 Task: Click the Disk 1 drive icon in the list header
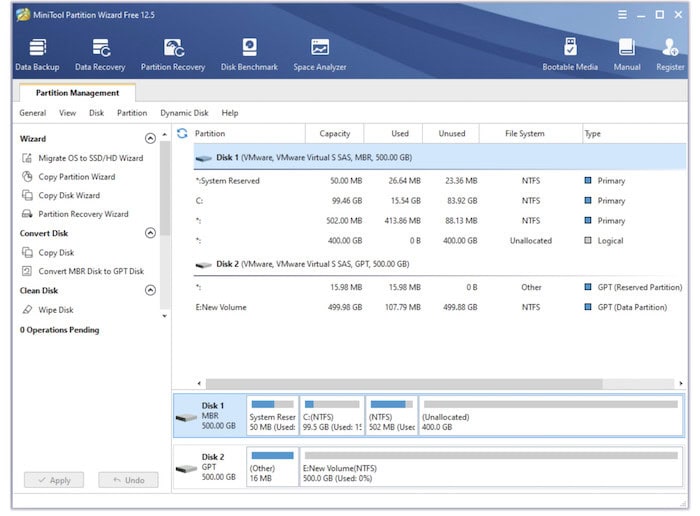(x=204, y=158)
